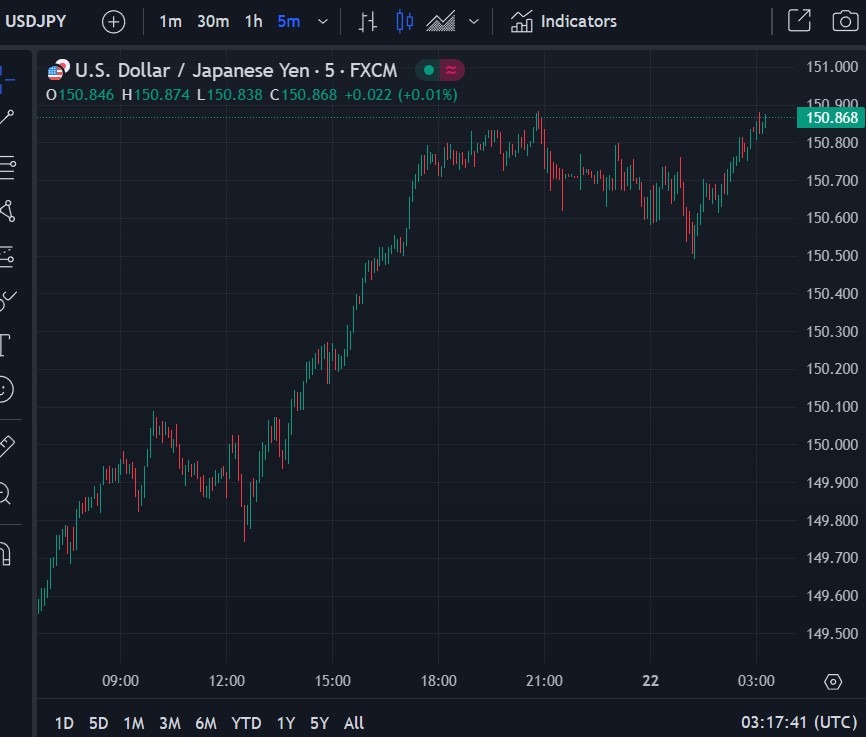Screen dimensions: 866x737
Task: Click the 22 date marker on time axis
Action: [x=651, y=681]
